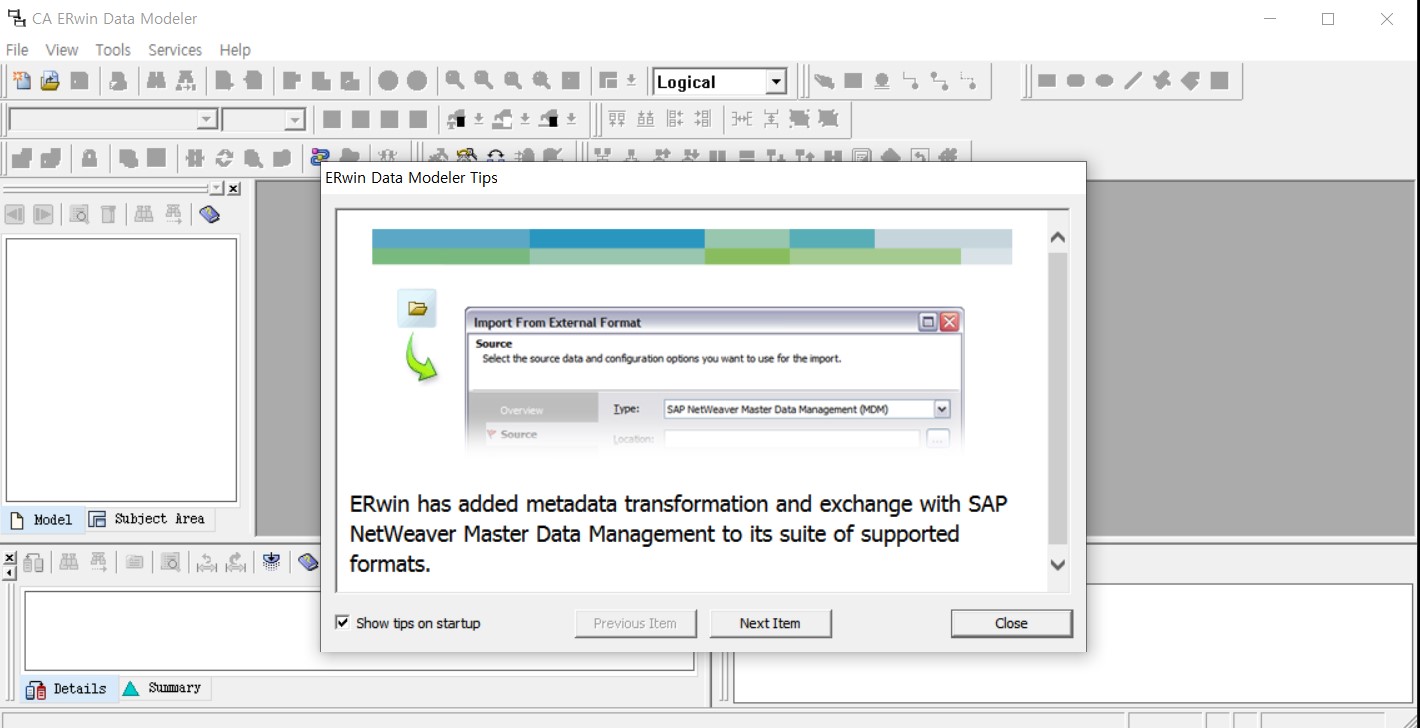Click the Select pointer tool beside Logical dropdown
Screen dimensions: 1420x728
(824, 81)
